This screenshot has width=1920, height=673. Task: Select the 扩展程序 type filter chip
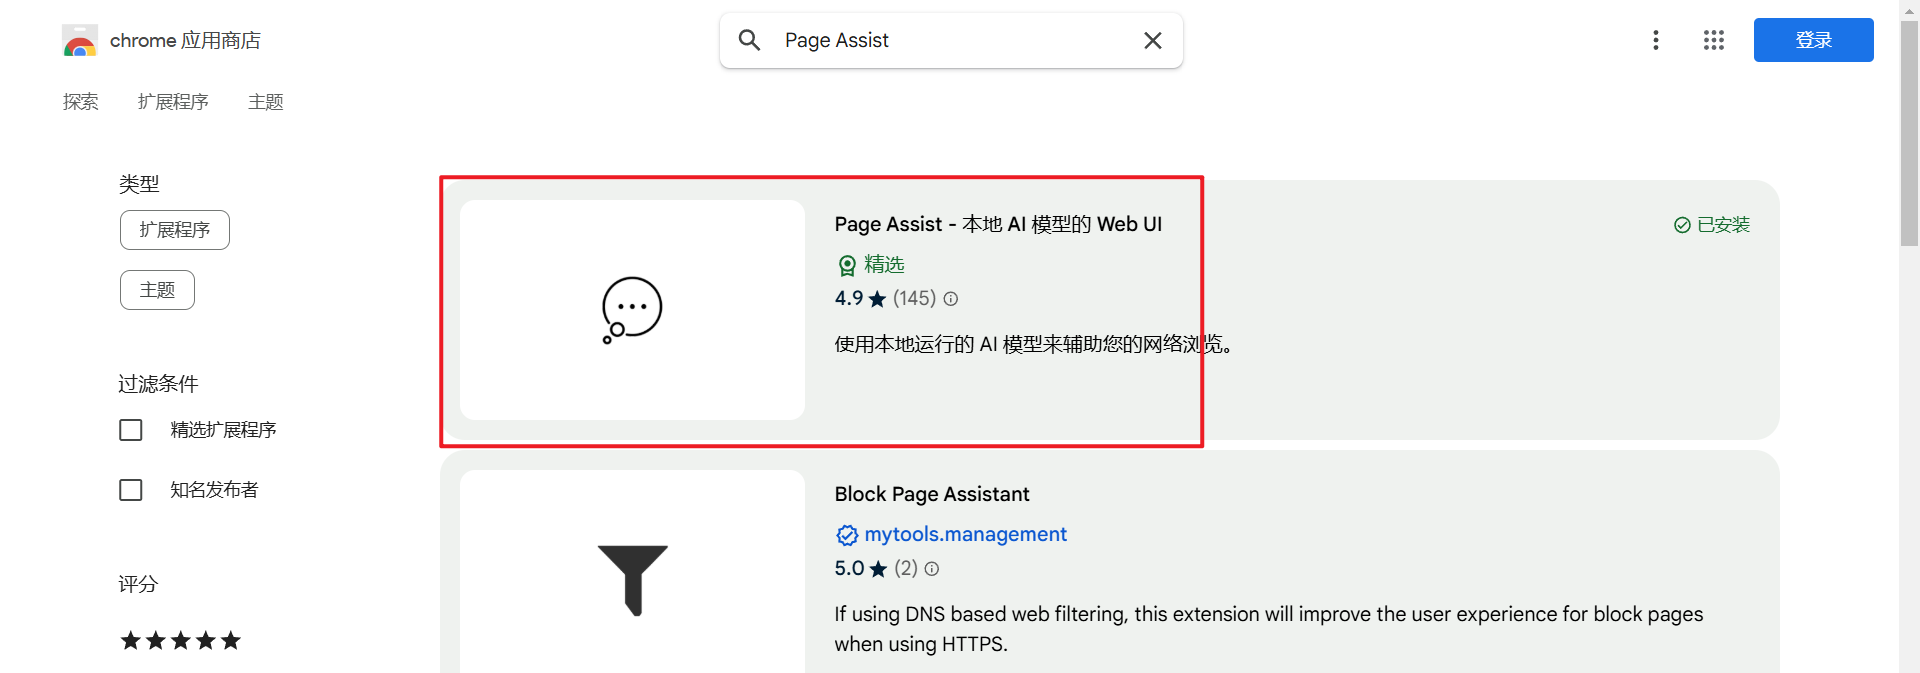175,230
